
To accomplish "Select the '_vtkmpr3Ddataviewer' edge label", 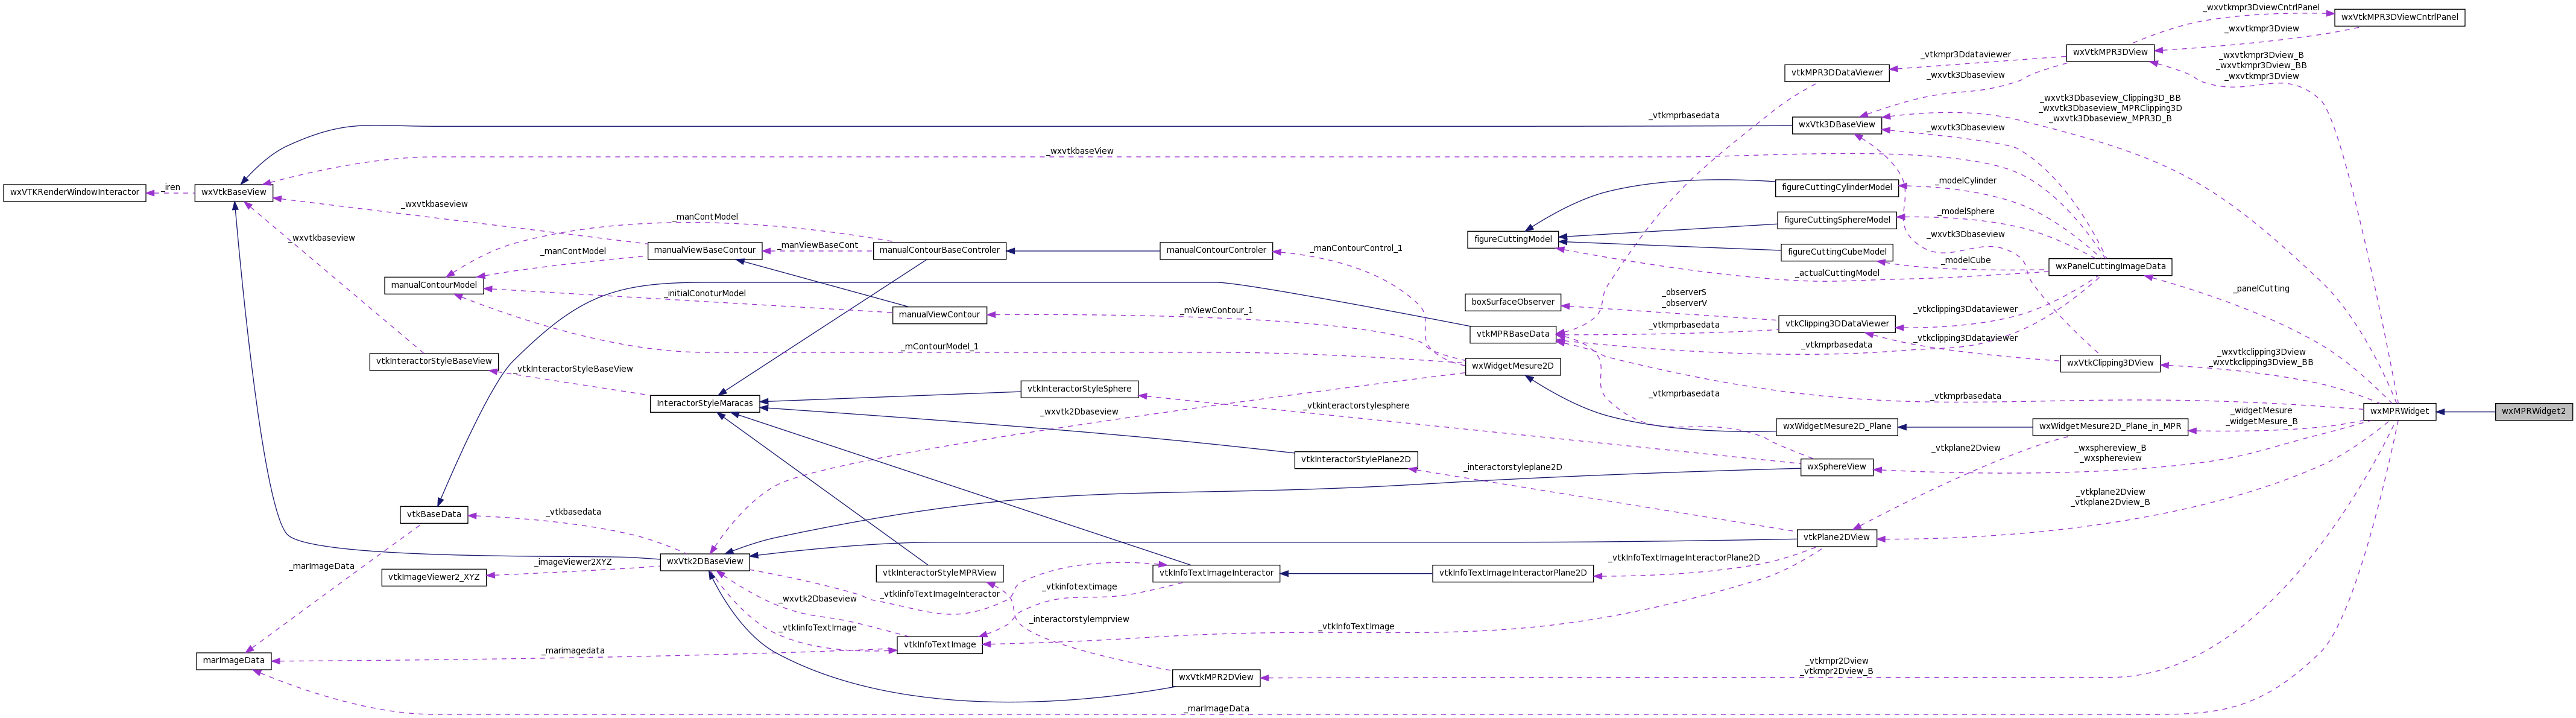I will pyautogui.click(x=1966, y=55).
